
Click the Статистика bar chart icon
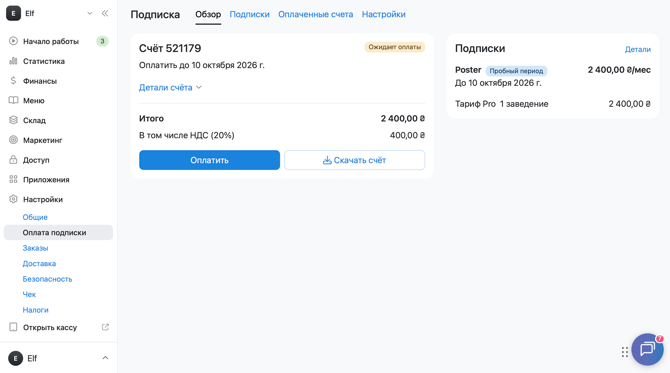[x=13, y=61]
